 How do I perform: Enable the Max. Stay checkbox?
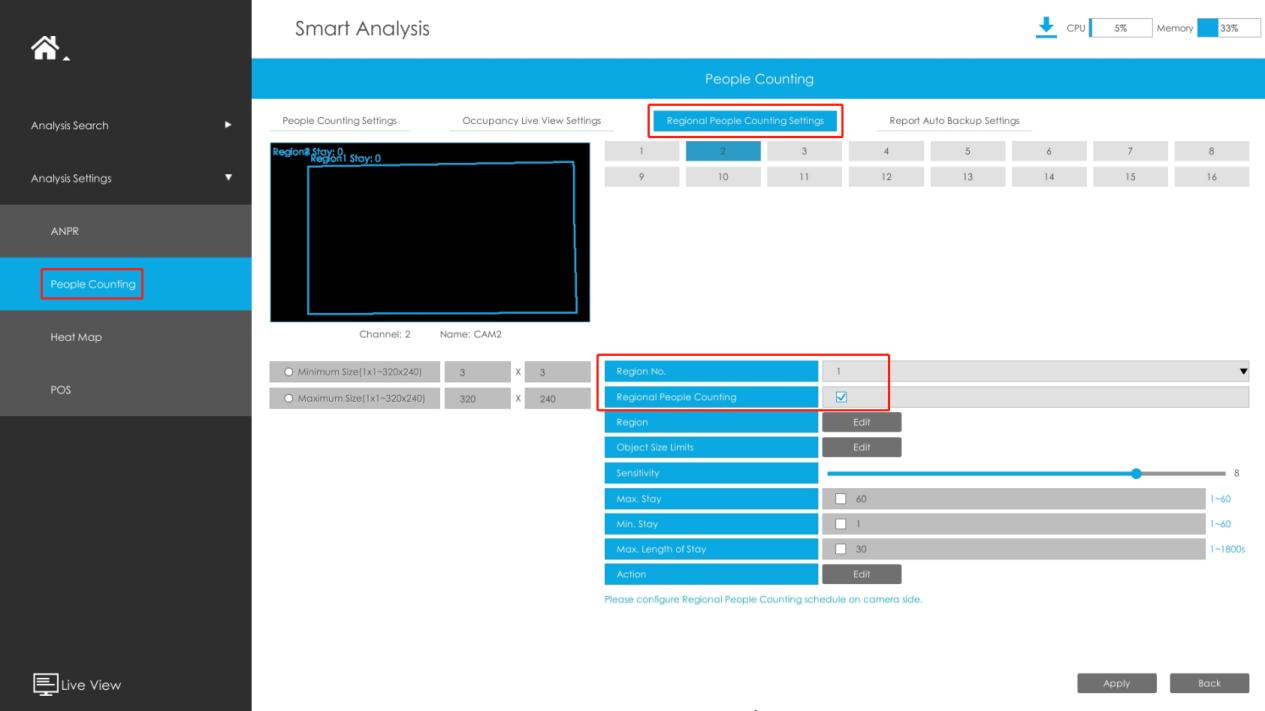coord(840,499)
